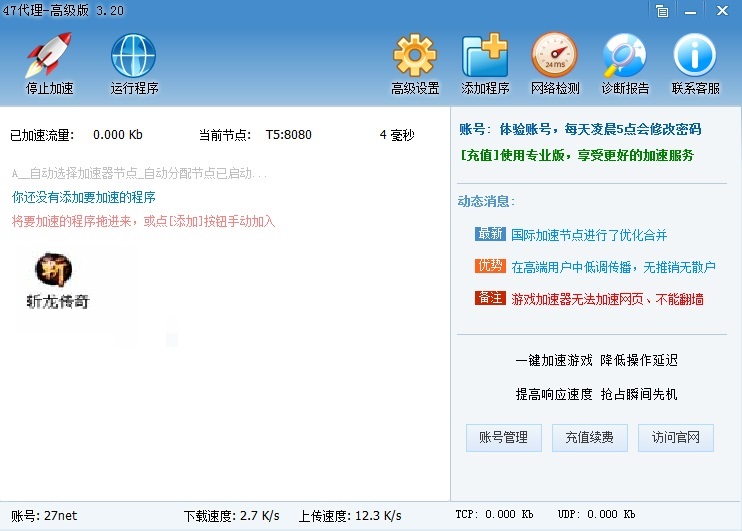Open the 备注 note about web acceleration
Viewport: 742px width, 531px height.
tap(606, 299)
